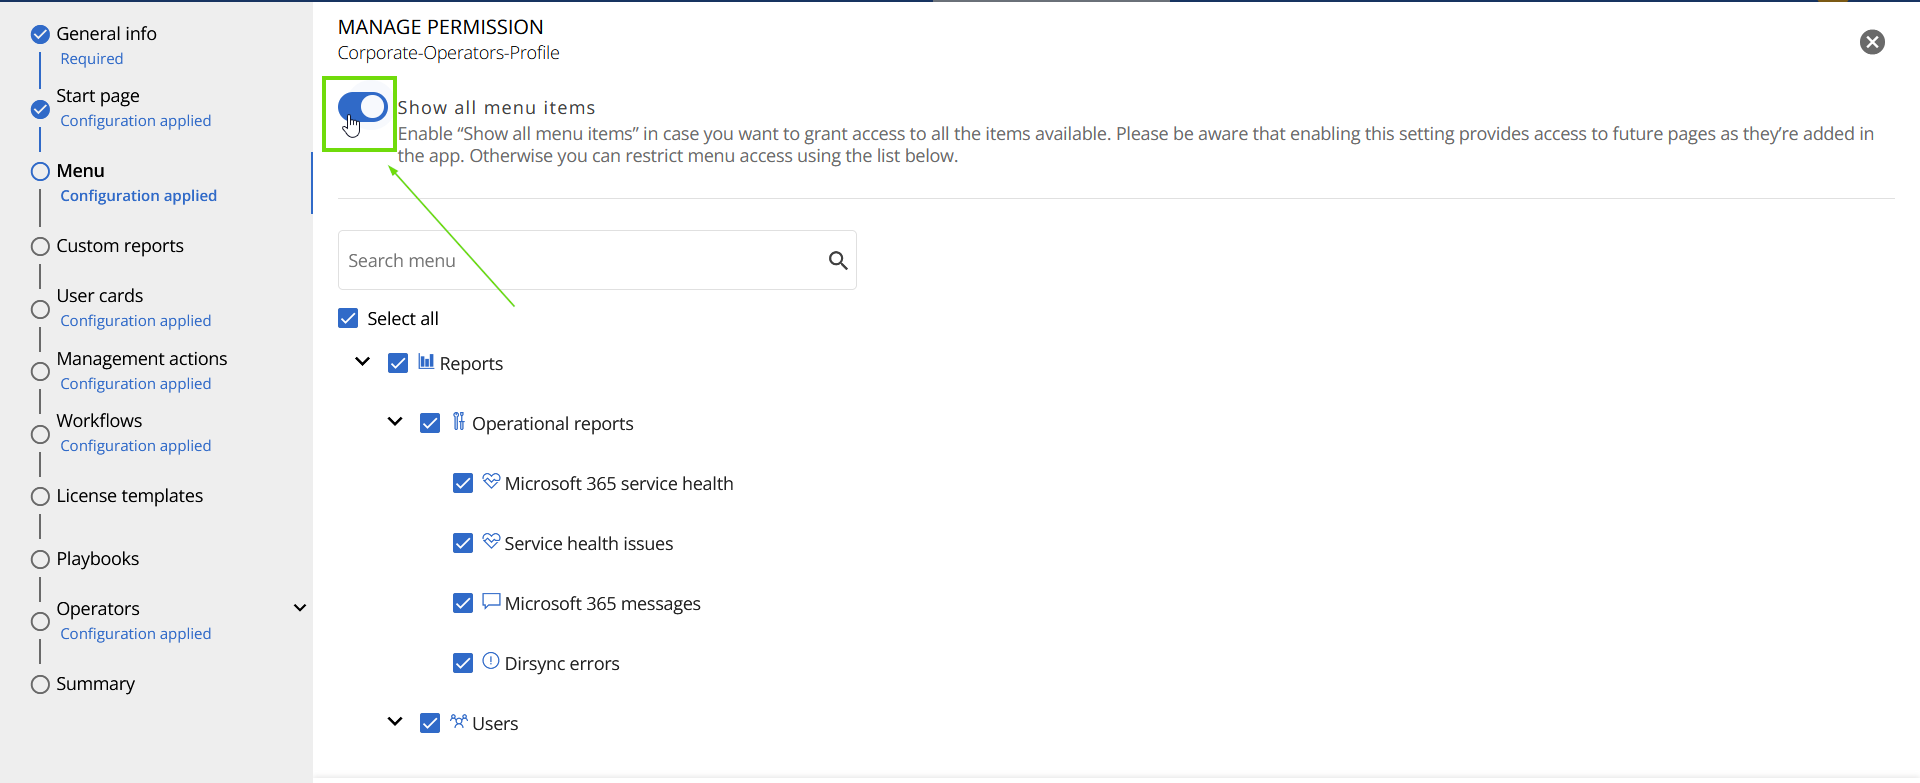
Task: Click the Operational reports tools icon
Action: click(x=458, y=421)
